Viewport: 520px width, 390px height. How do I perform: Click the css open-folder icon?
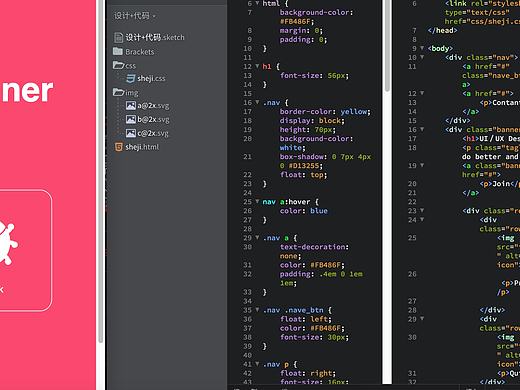click(118, 65)
